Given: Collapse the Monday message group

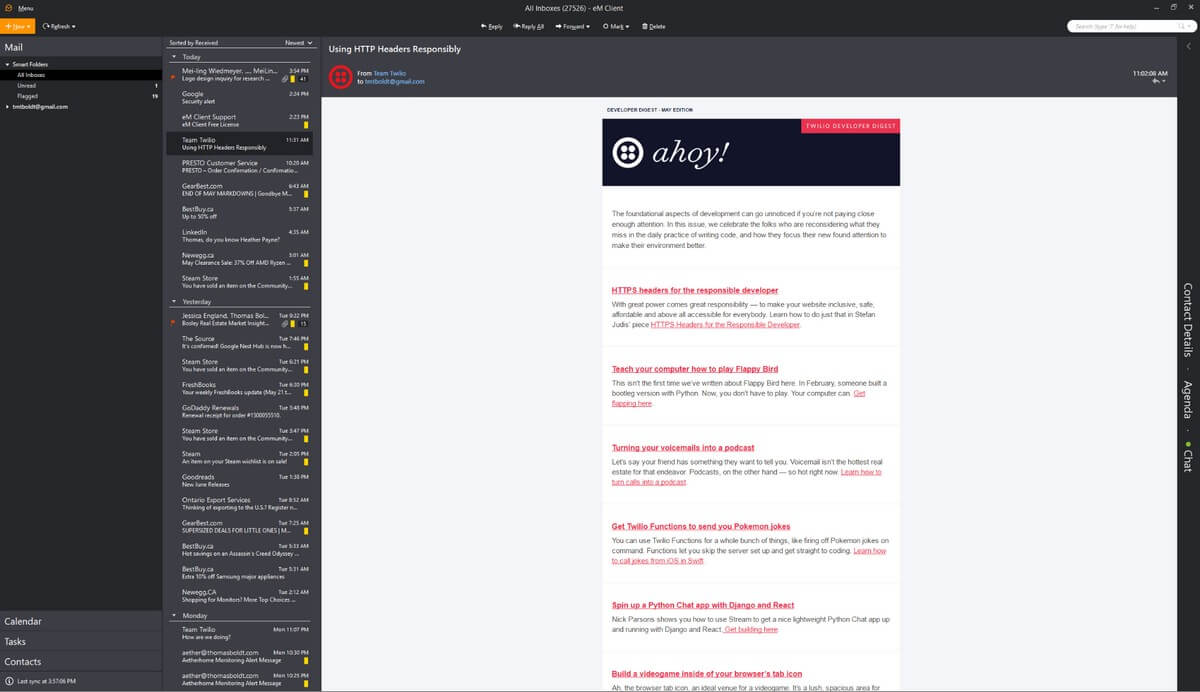Looking at the screenshot, I should (x=174, y=616).
